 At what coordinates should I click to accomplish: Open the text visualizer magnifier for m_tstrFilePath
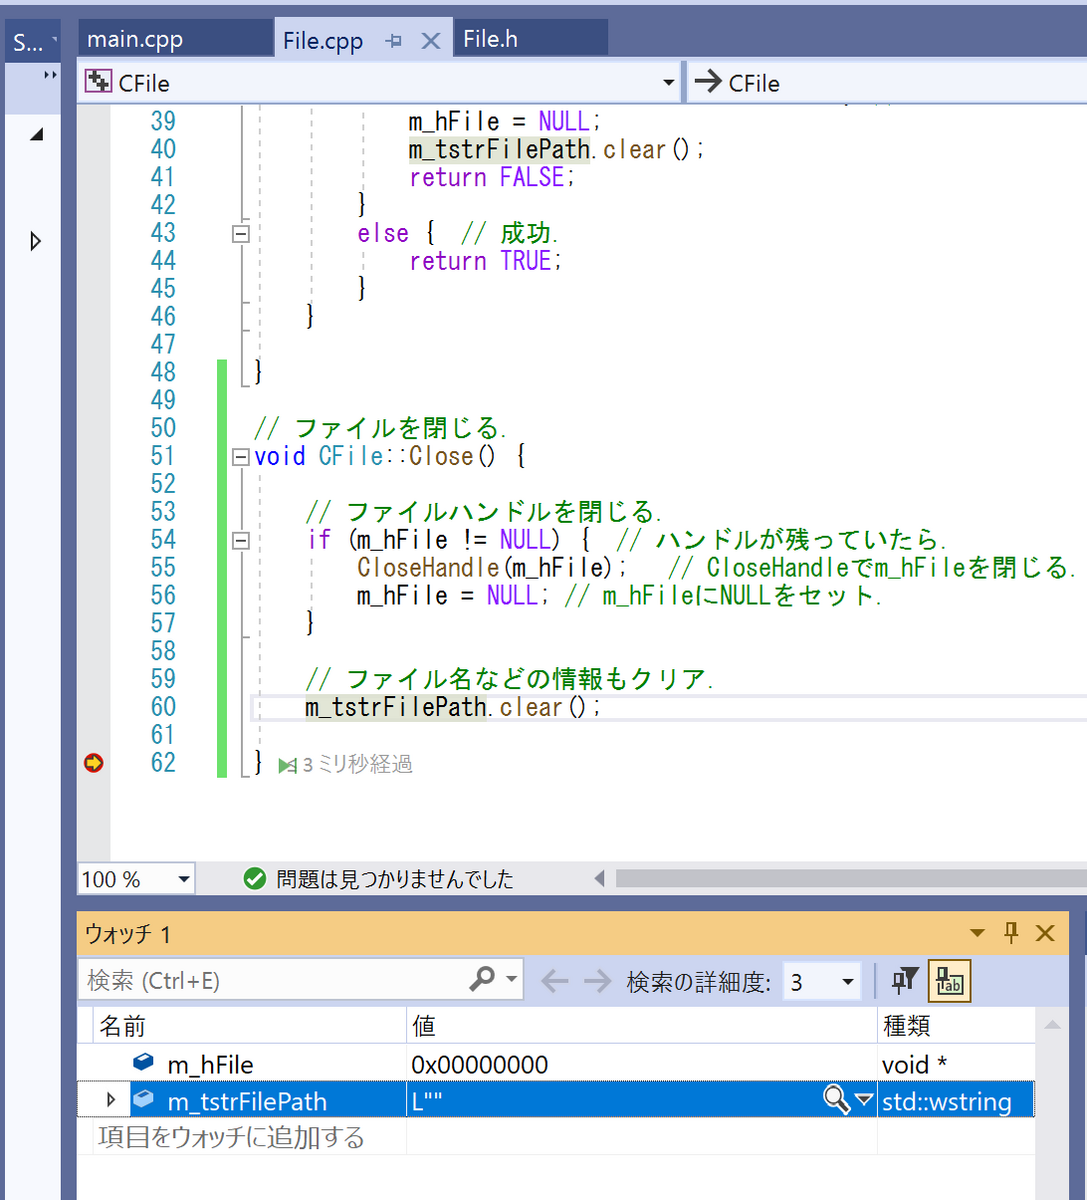tap(836, 1100)
